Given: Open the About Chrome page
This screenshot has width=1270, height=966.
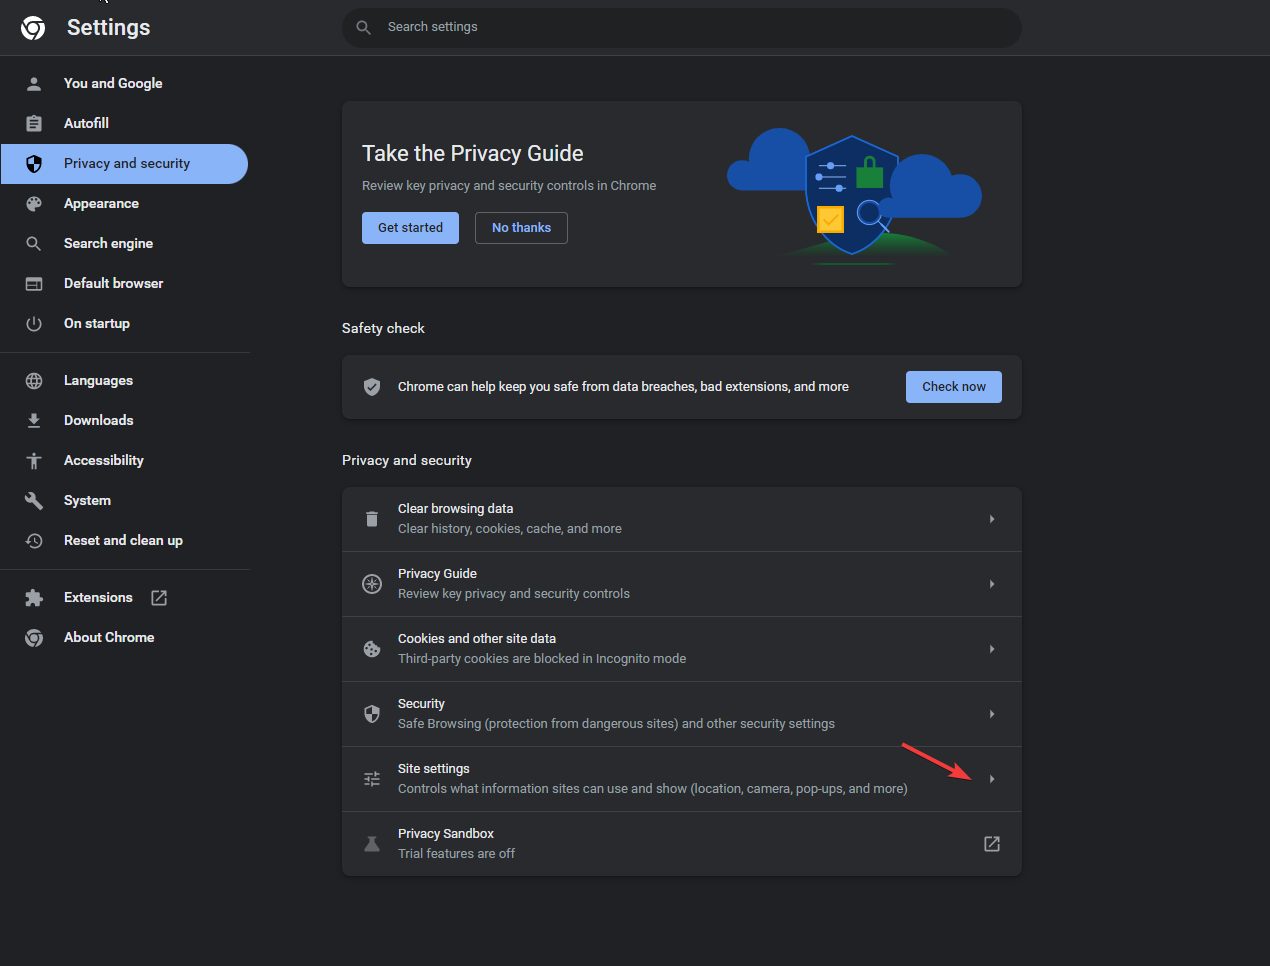Looking at the screenshot, I should [124, 638].
